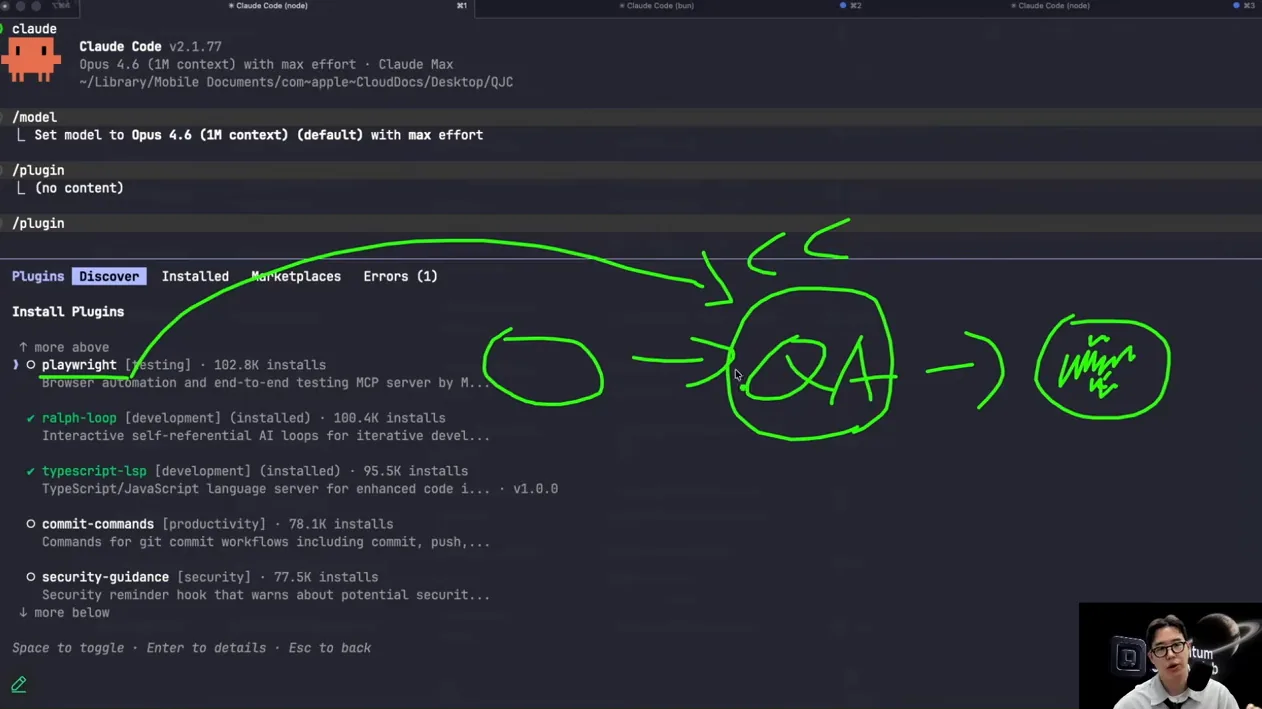Image resolution: width=1262 pixels, height=709 pixels.
Task: Click the '[productivity]' category tag
Action: pyautogui.click(x=214, y=524)
